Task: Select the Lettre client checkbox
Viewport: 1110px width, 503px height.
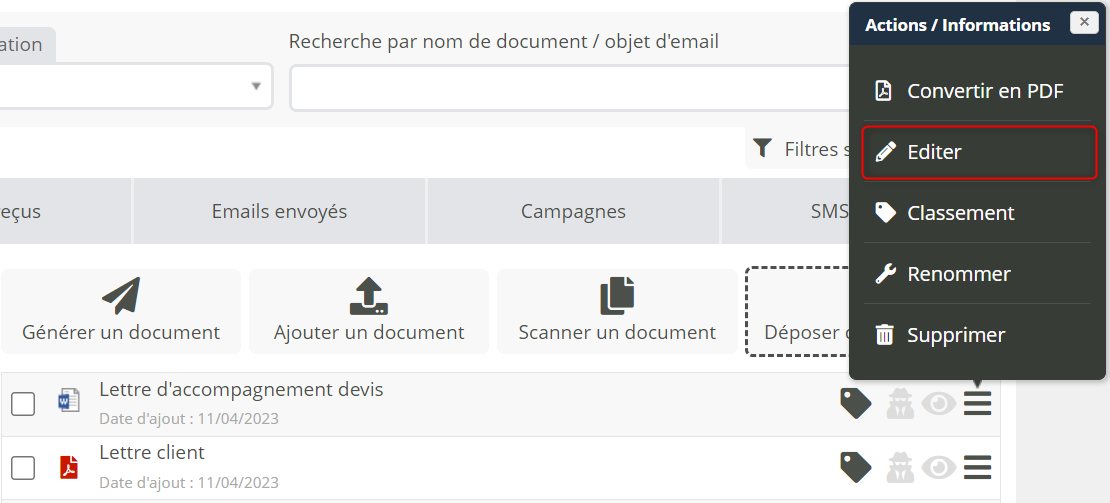Action: click(23, 468)
